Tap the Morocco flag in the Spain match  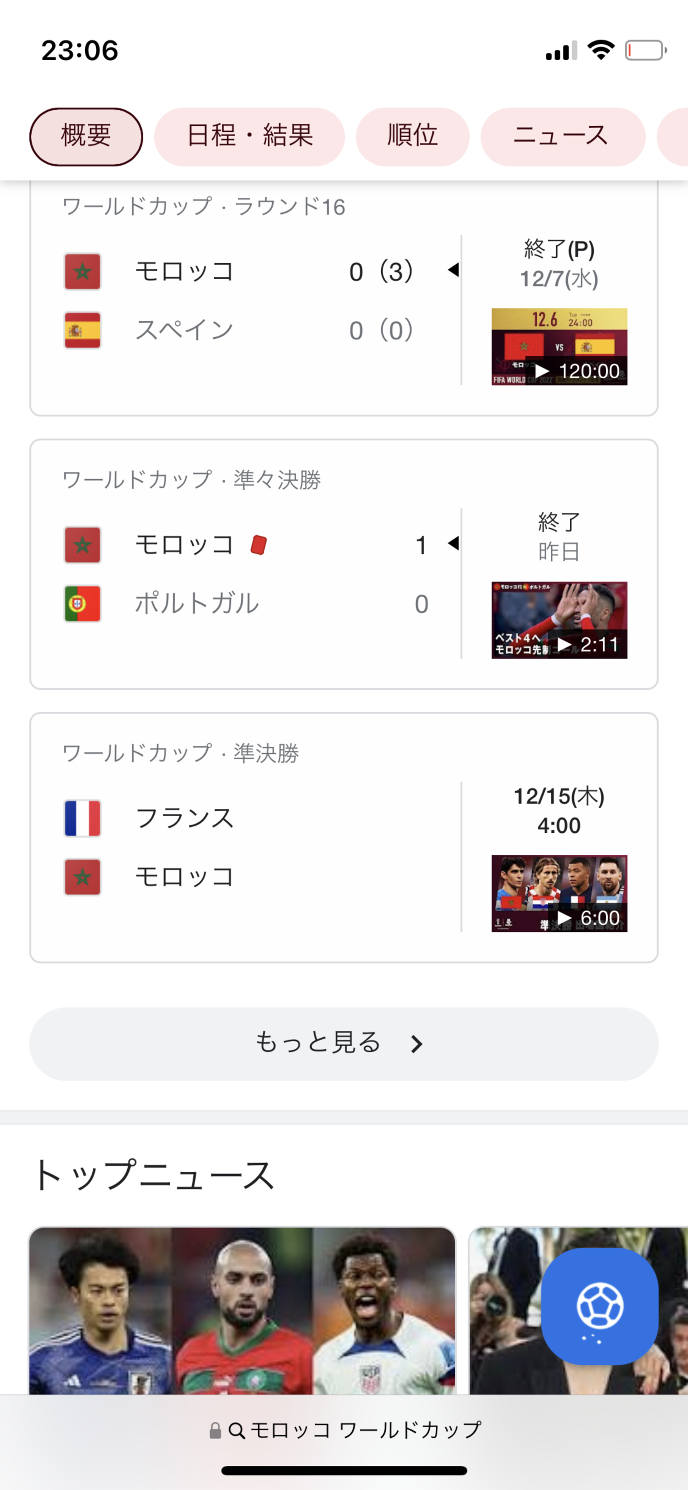pyautogui.click(x=82, y=271)
